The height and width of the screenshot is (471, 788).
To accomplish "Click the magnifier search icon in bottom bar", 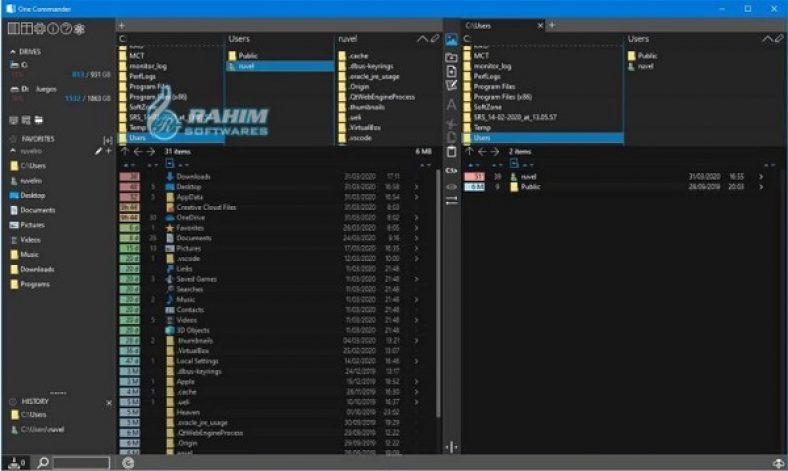I will (x=43, y=462).
